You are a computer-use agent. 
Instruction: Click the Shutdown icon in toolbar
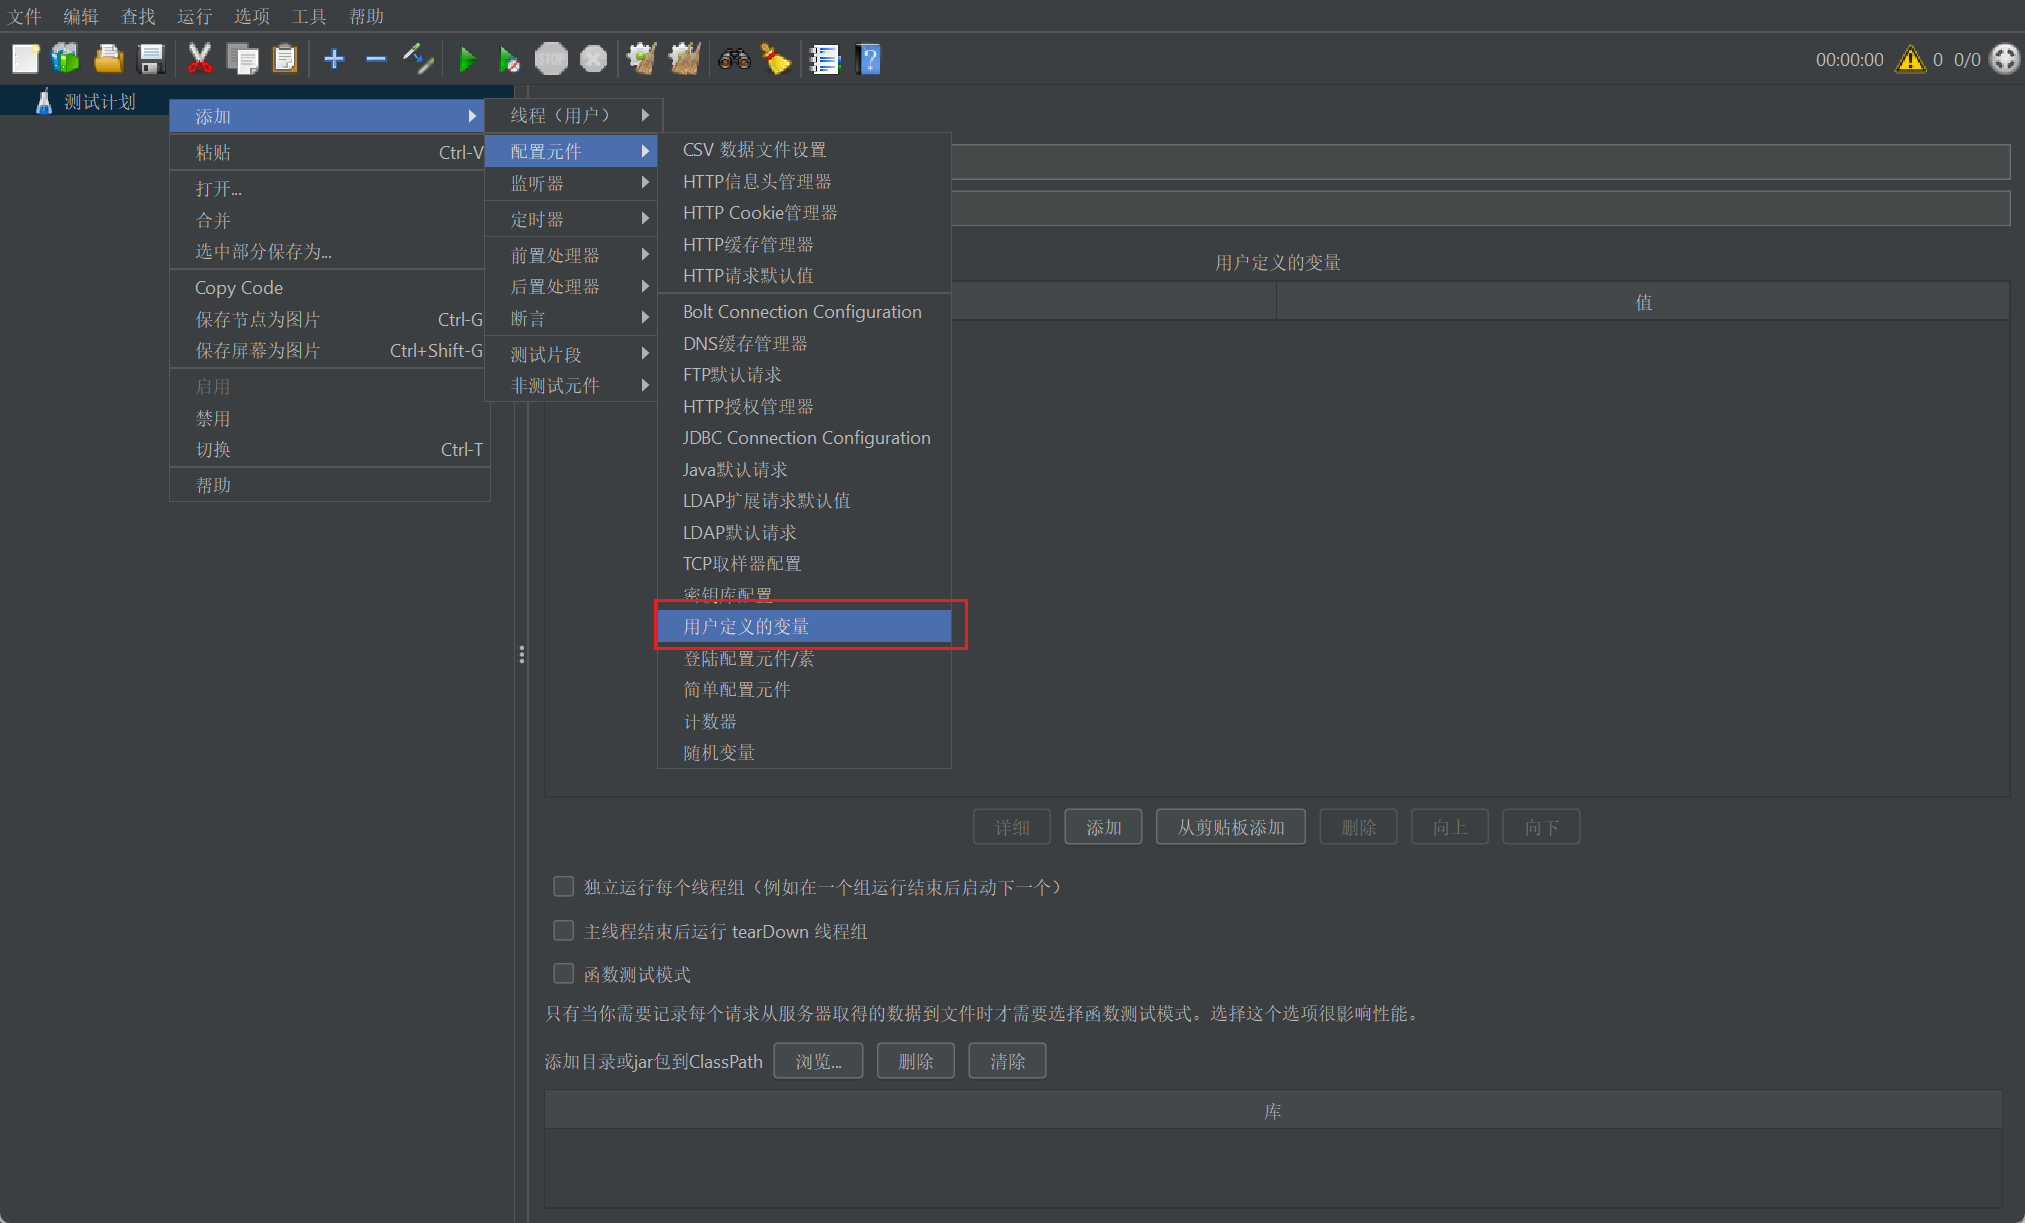click(x=593, y=59)
